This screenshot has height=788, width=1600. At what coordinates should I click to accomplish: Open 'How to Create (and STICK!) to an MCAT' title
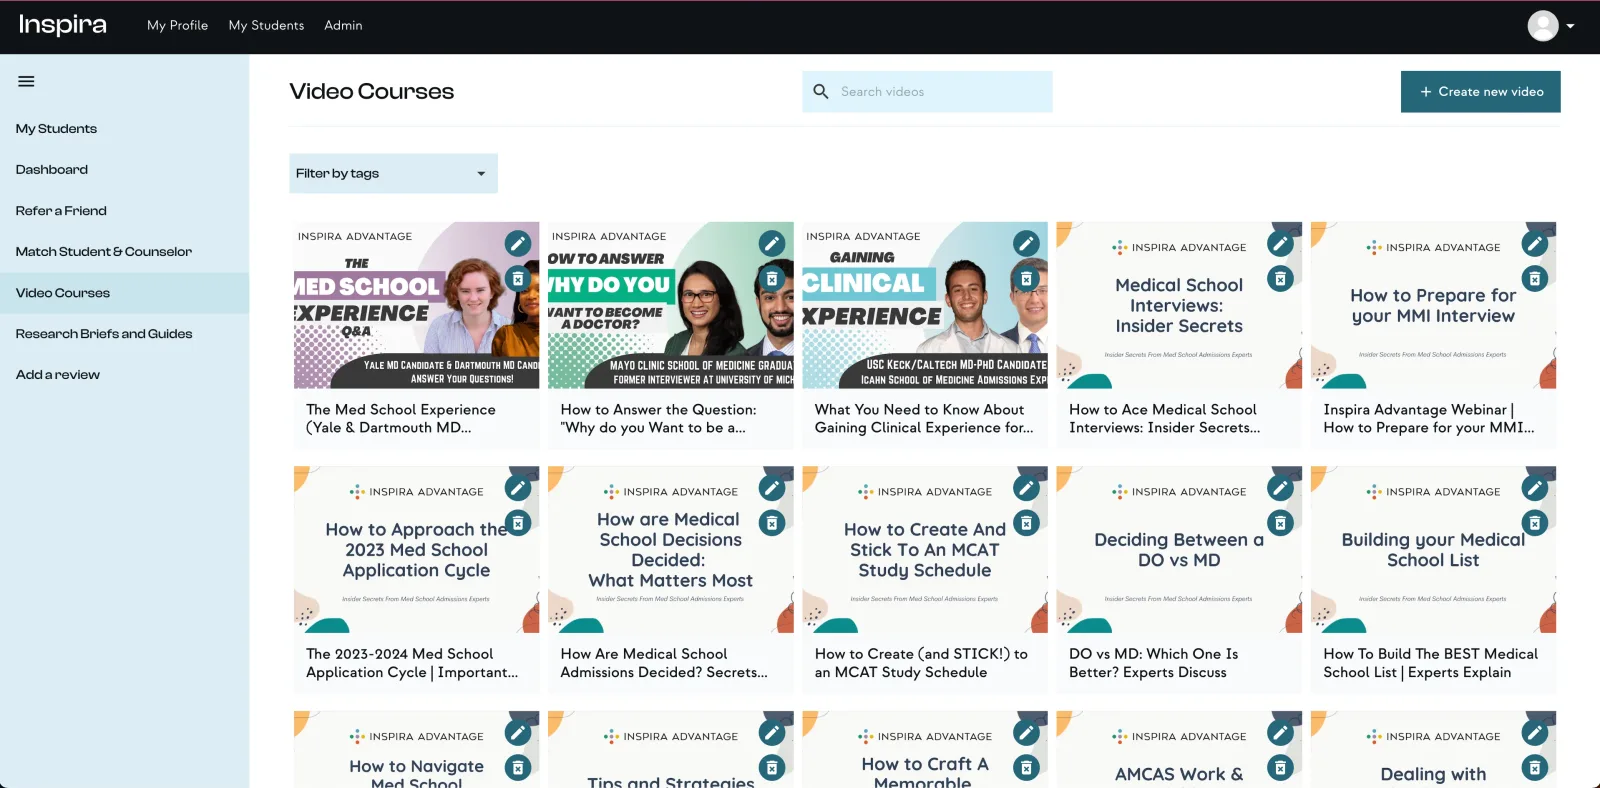coord(921,663)
